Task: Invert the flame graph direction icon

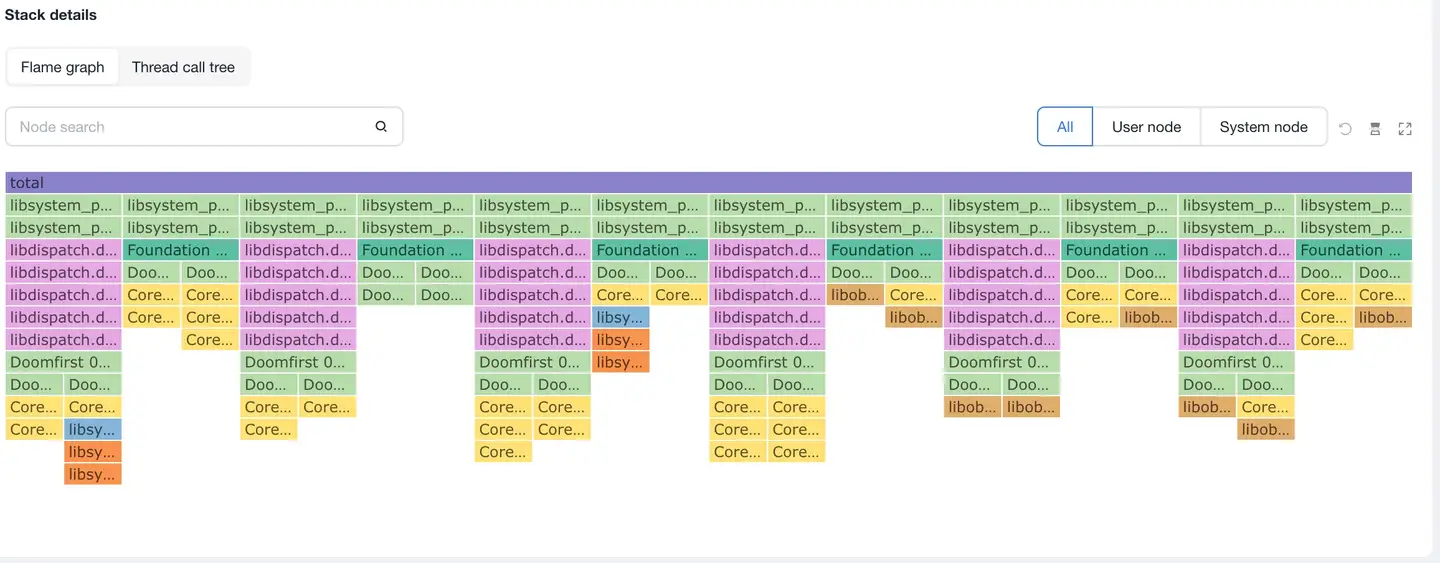Action: pyautogui.click(x=1375, y=128)
